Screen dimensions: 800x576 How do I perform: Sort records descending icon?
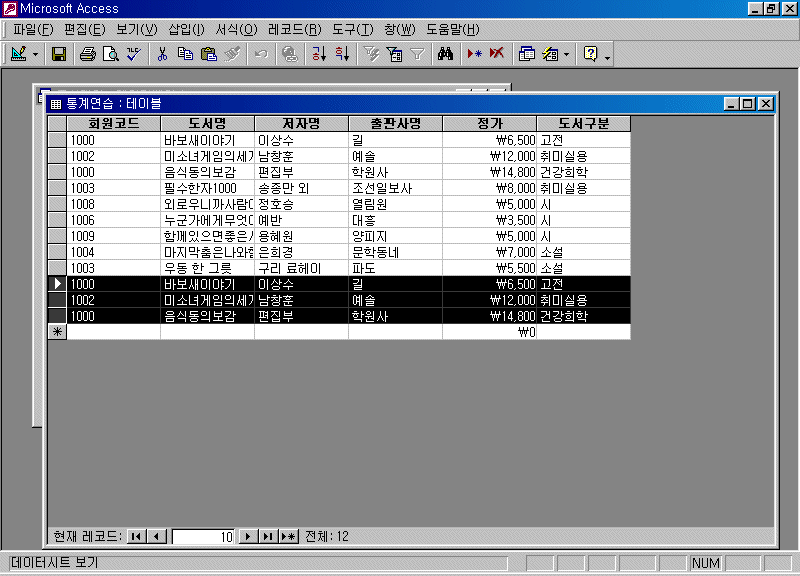342,54
